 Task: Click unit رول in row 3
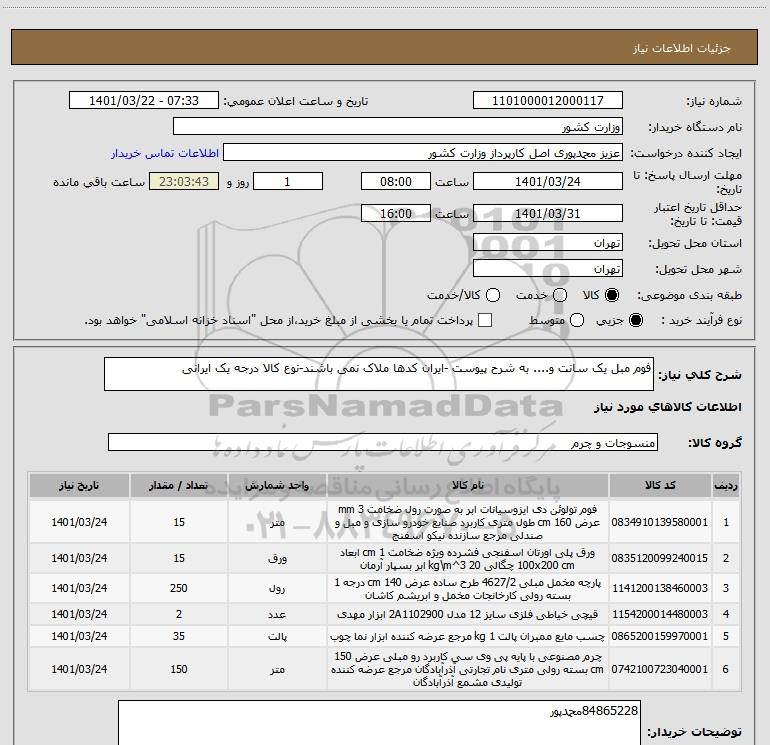pyautogui.click(x=277, y=588)
